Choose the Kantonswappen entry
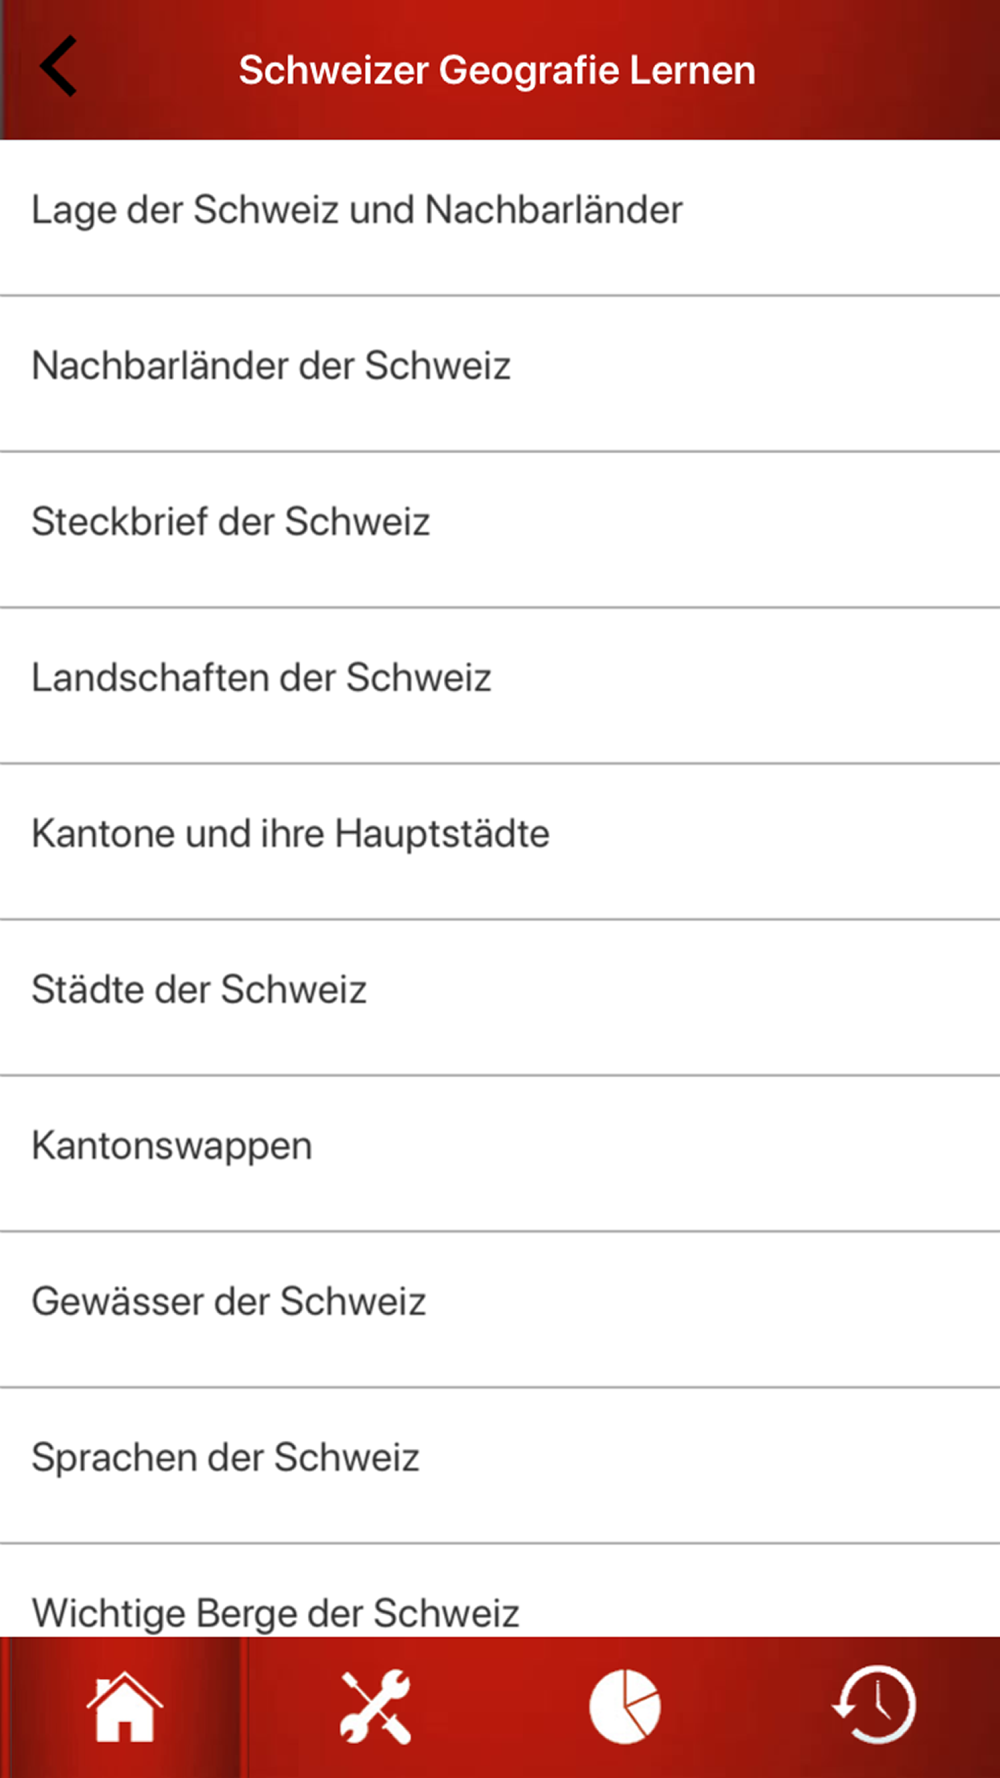This screenshot has height=1778, width=1000. (500, 1154)
